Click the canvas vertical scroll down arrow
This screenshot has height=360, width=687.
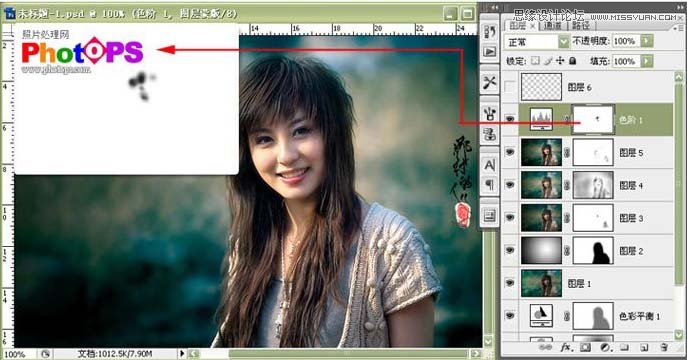[x=487, y=341]
